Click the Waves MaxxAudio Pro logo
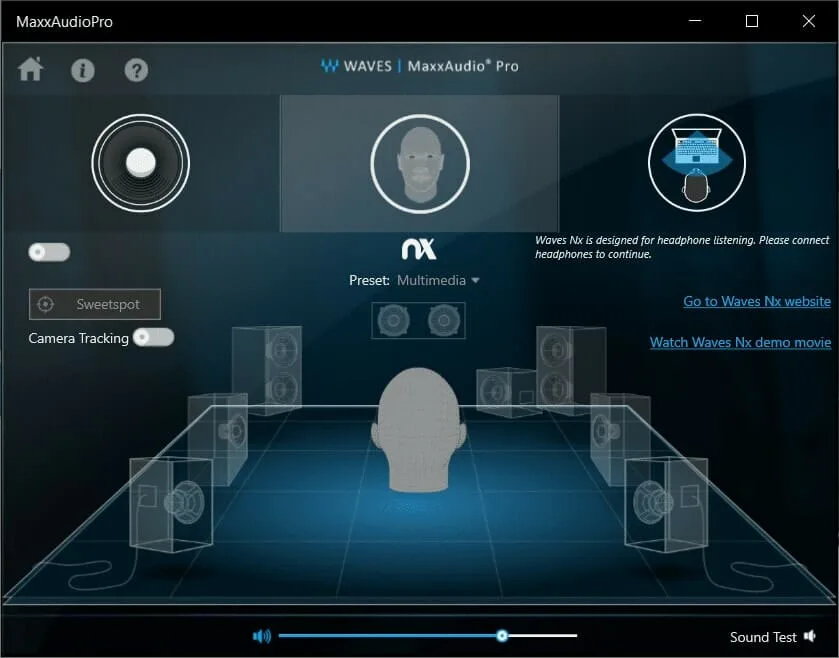The image size is (839, 658). point(420,66)
